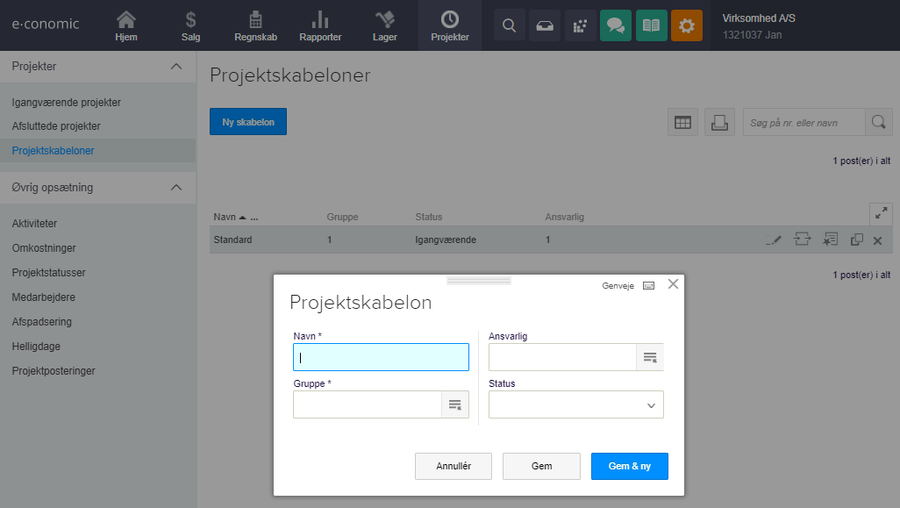Copy the Standard template row

pos(856,240)
